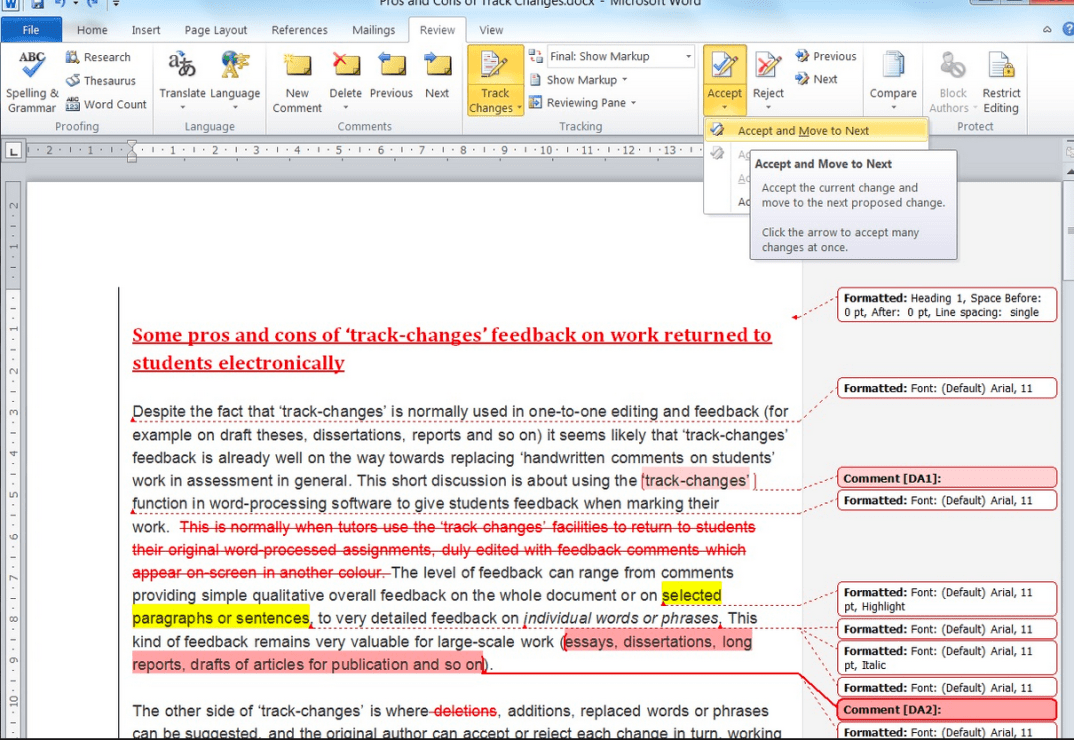1074x740 pixels.
Task: Click the Restrict Editing icon
Action: coord(1000,68)
